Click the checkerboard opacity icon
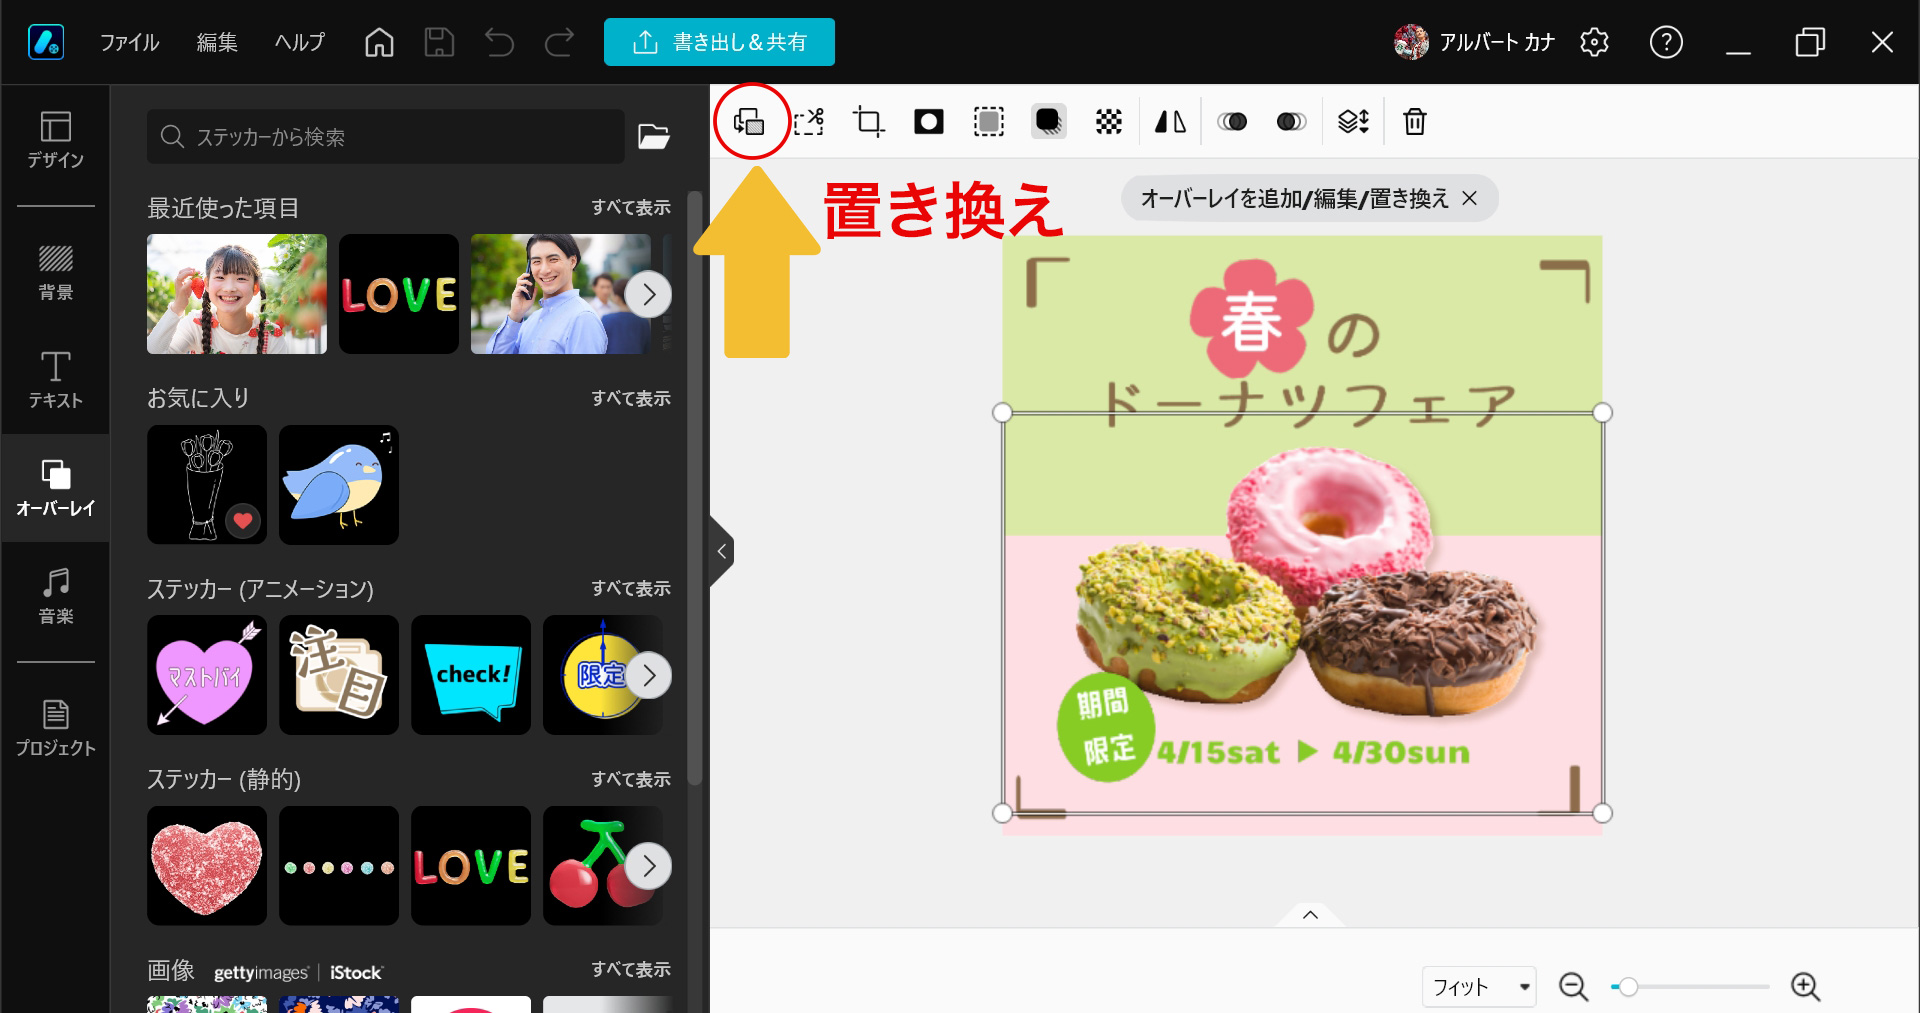 coord(1109,122)
